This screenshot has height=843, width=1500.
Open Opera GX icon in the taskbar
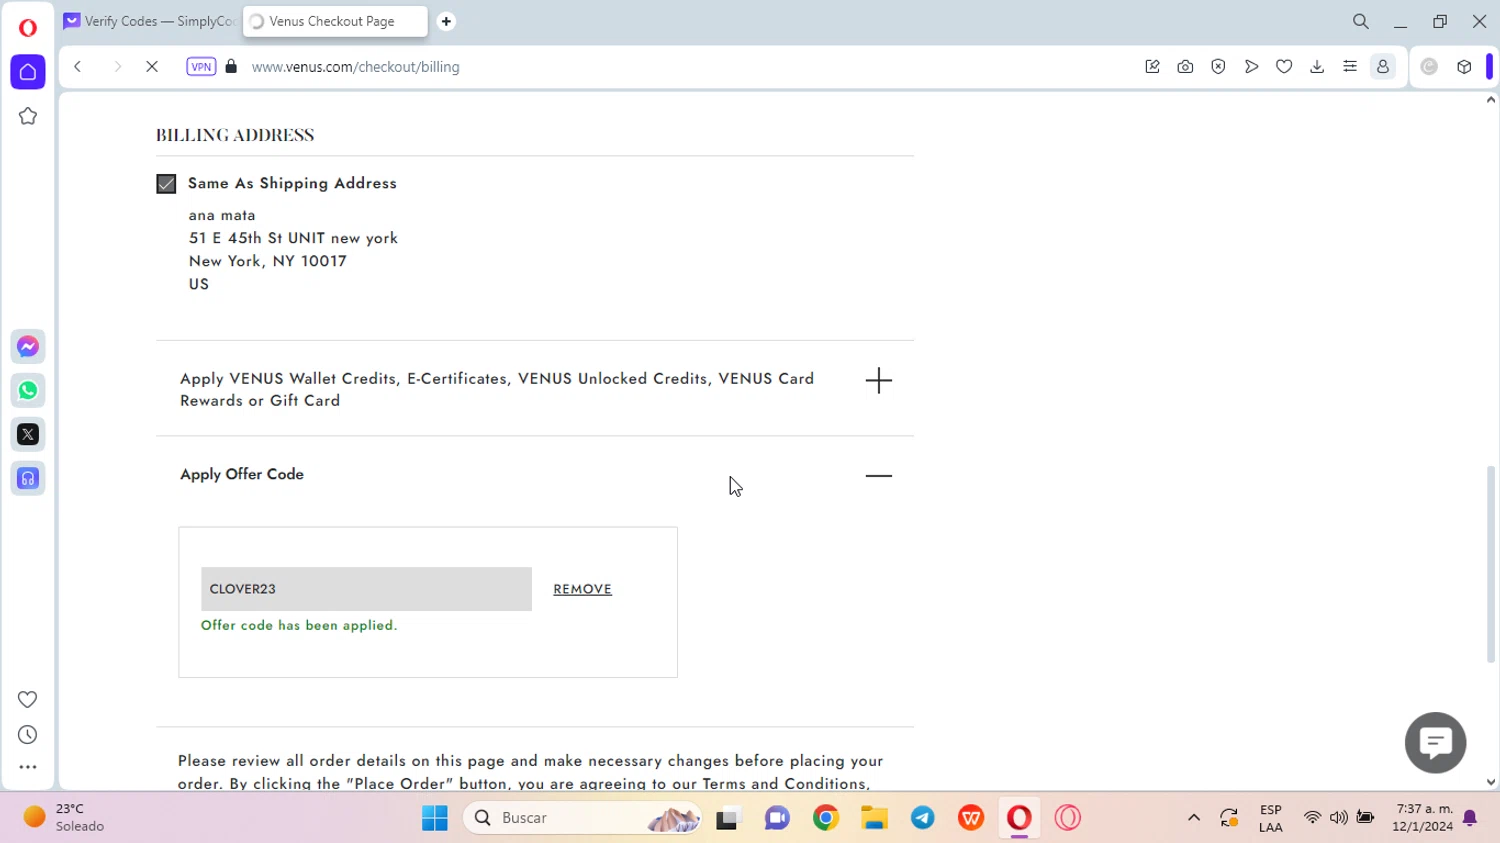pyautogui.click(x=1068, y=818)
